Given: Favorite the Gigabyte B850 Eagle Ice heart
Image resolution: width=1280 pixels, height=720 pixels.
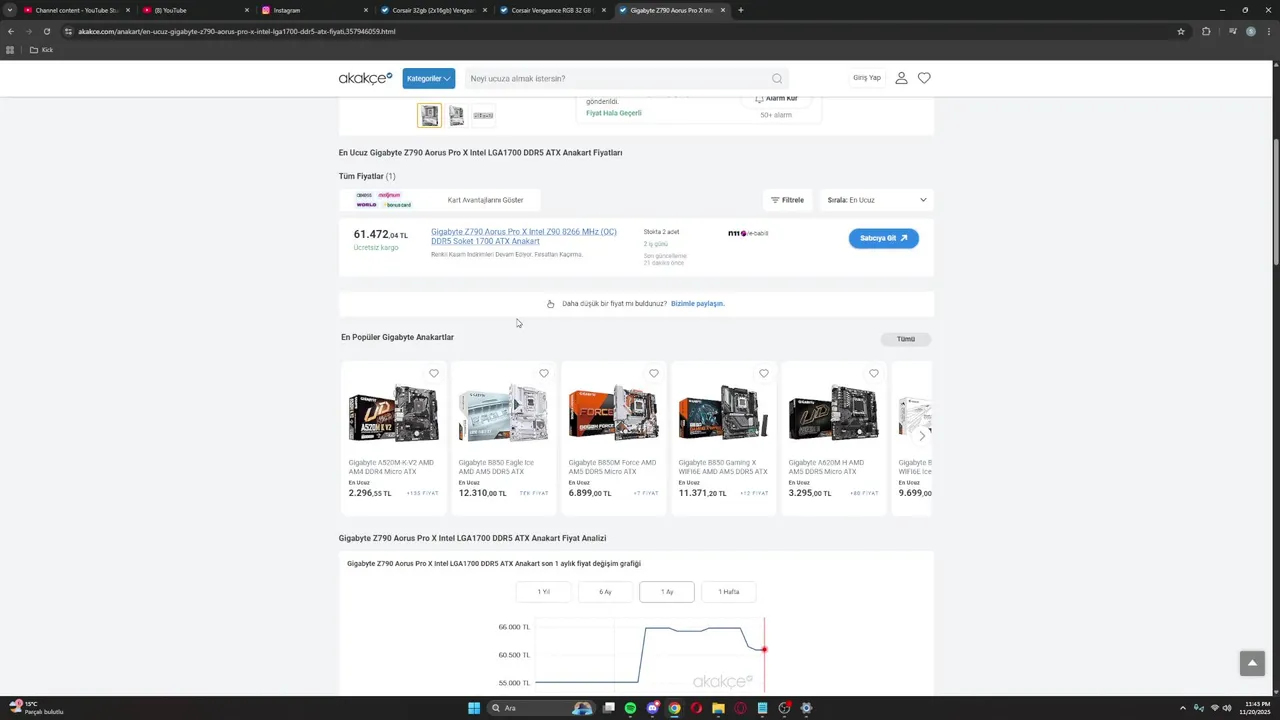Looking at the screenshot, I should [x=544, y=373].
